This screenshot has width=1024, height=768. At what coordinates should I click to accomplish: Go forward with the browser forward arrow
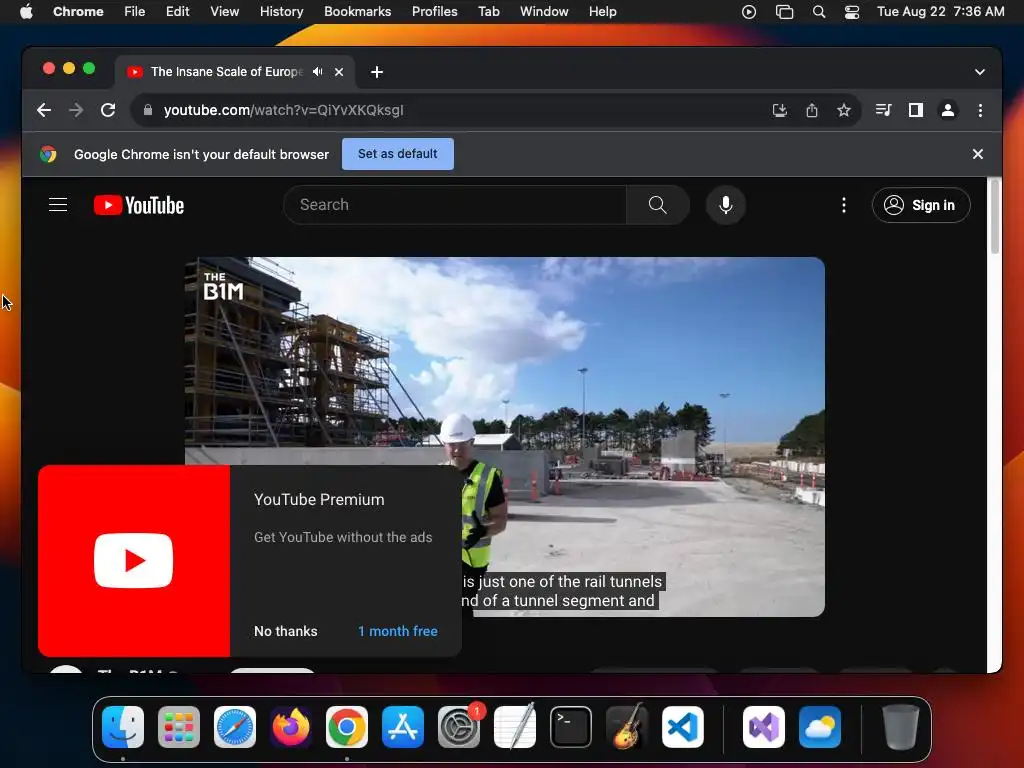[76, 110]
